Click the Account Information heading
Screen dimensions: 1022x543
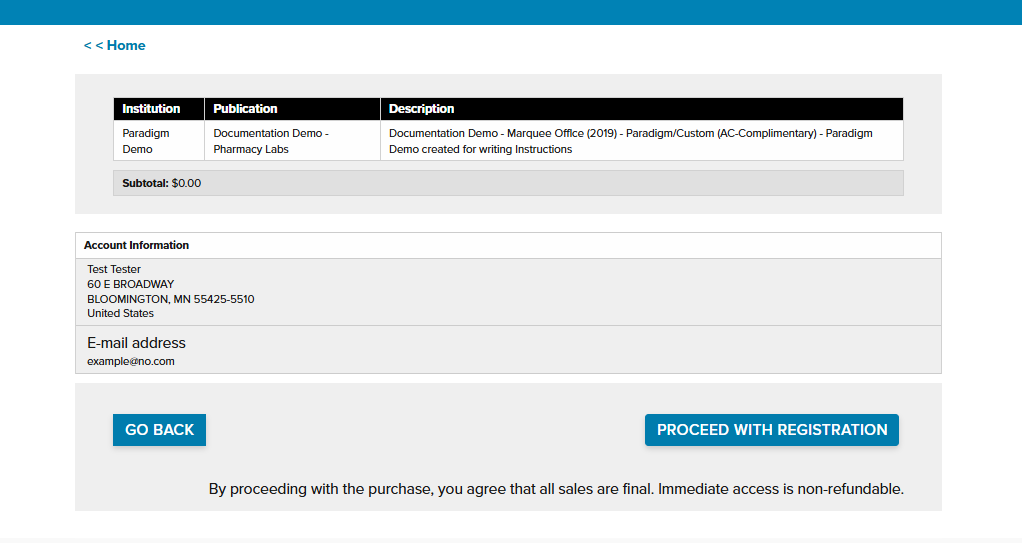point(136,245)
